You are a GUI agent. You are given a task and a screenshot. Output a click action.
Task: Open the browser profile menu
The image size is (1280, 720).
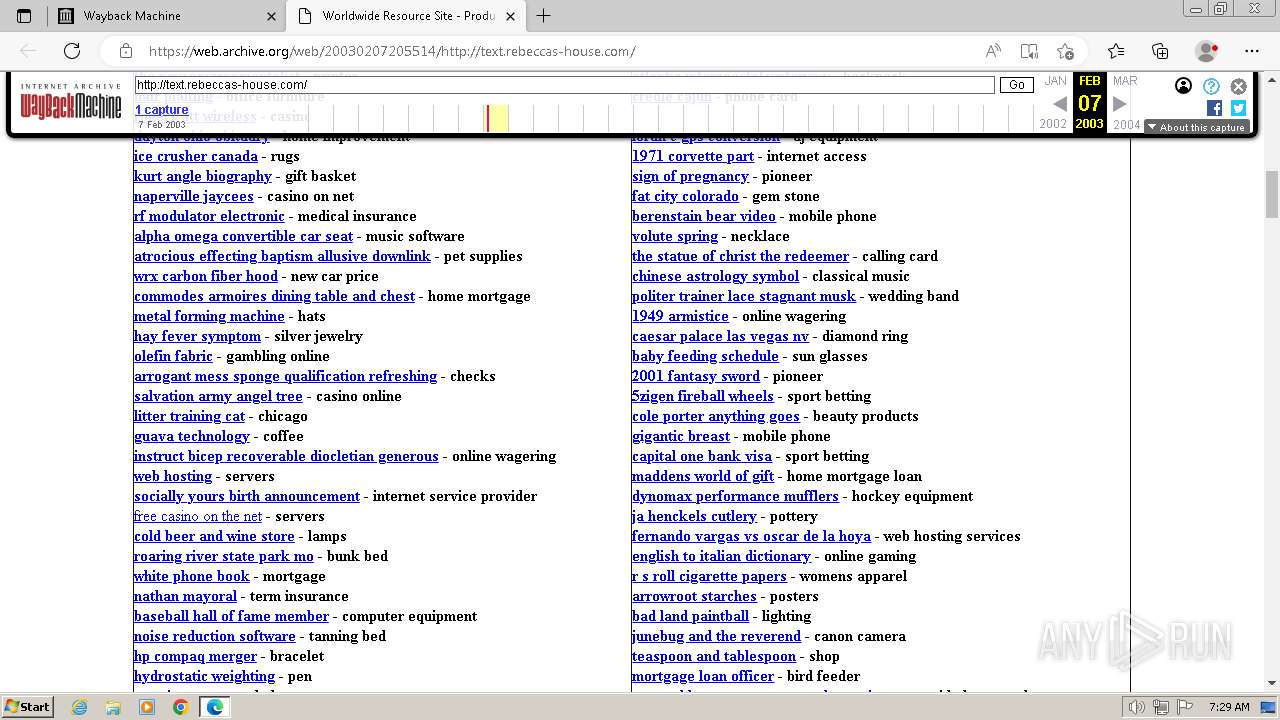pos(1207,51)
